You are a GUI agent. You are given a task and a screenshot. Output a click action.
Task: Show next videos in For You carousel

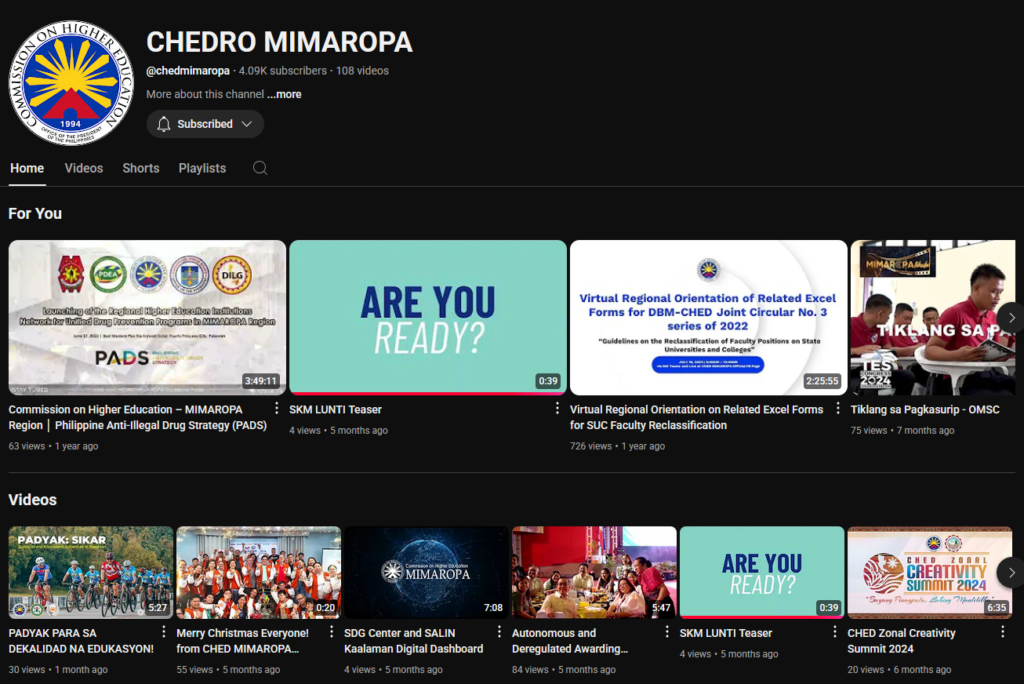[x=1011, y=318]
